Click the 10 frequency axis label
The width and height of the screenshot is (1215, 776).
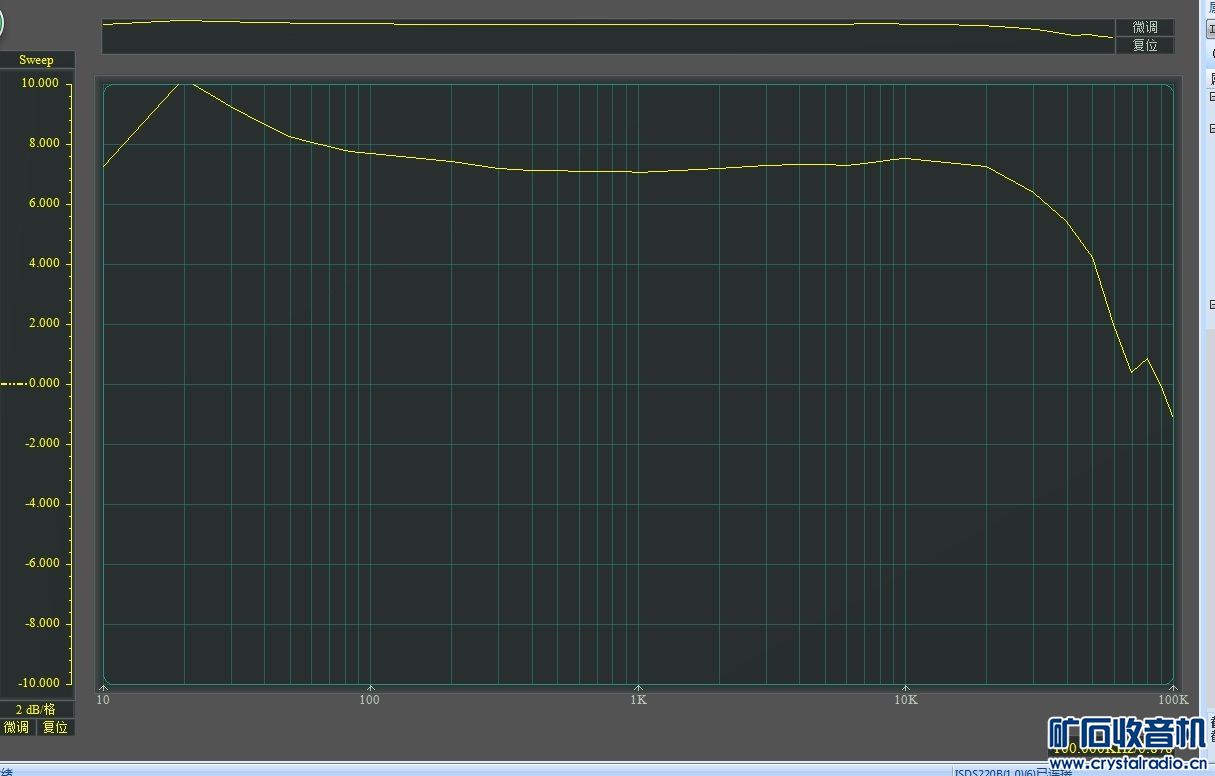click(x=103, y=700)
